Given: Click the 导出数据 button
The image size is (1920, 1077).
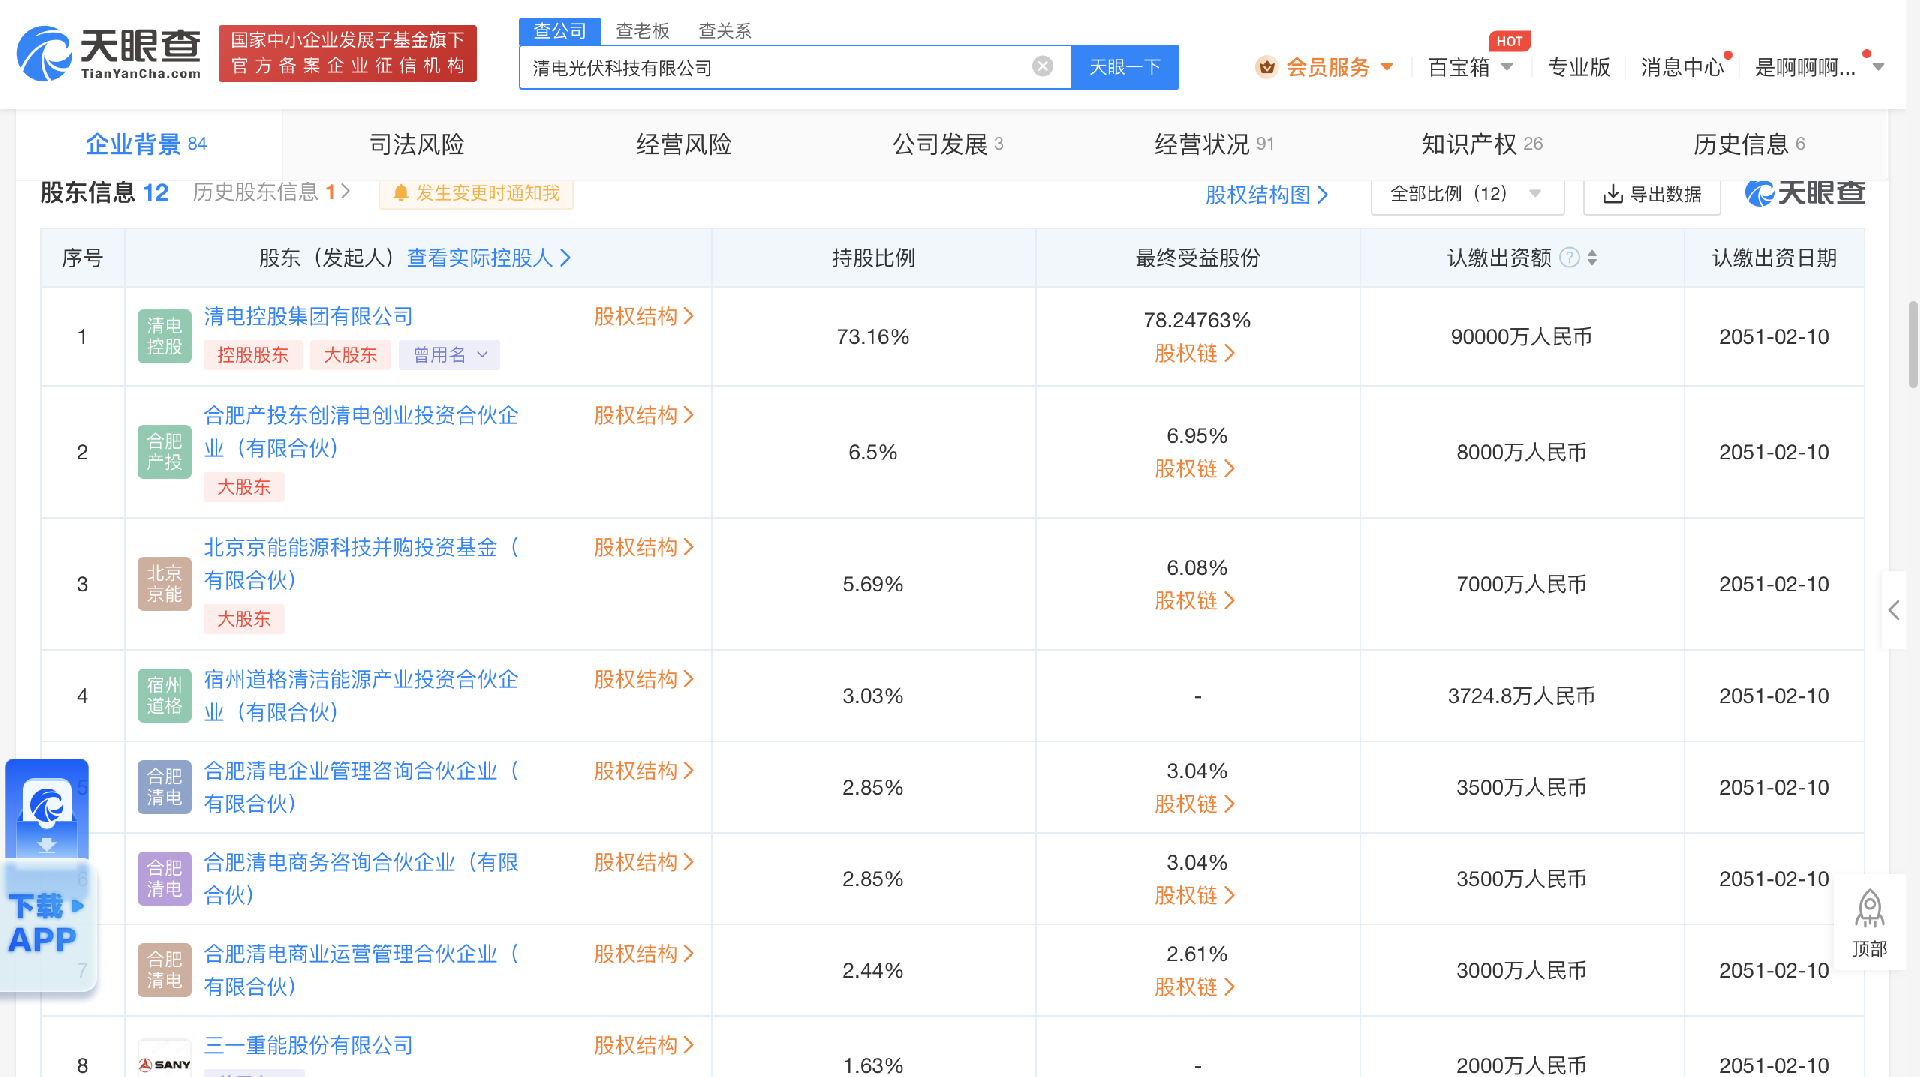Looking at the screenshot, I should (x=1652, y=194).
